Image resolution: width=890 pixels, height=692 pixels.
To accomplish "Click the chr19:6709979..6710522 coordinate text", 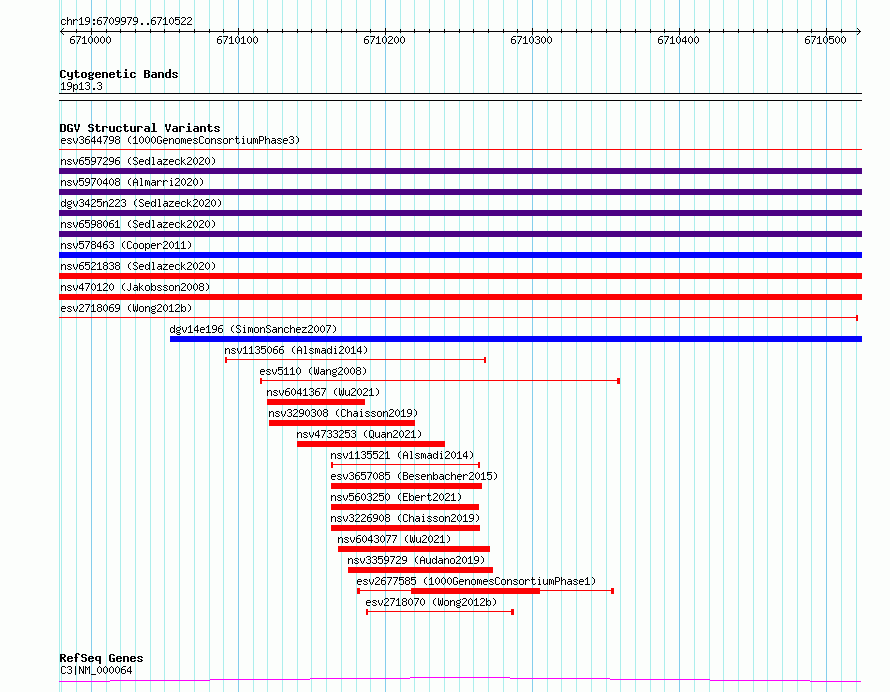I will coord(126,22).
